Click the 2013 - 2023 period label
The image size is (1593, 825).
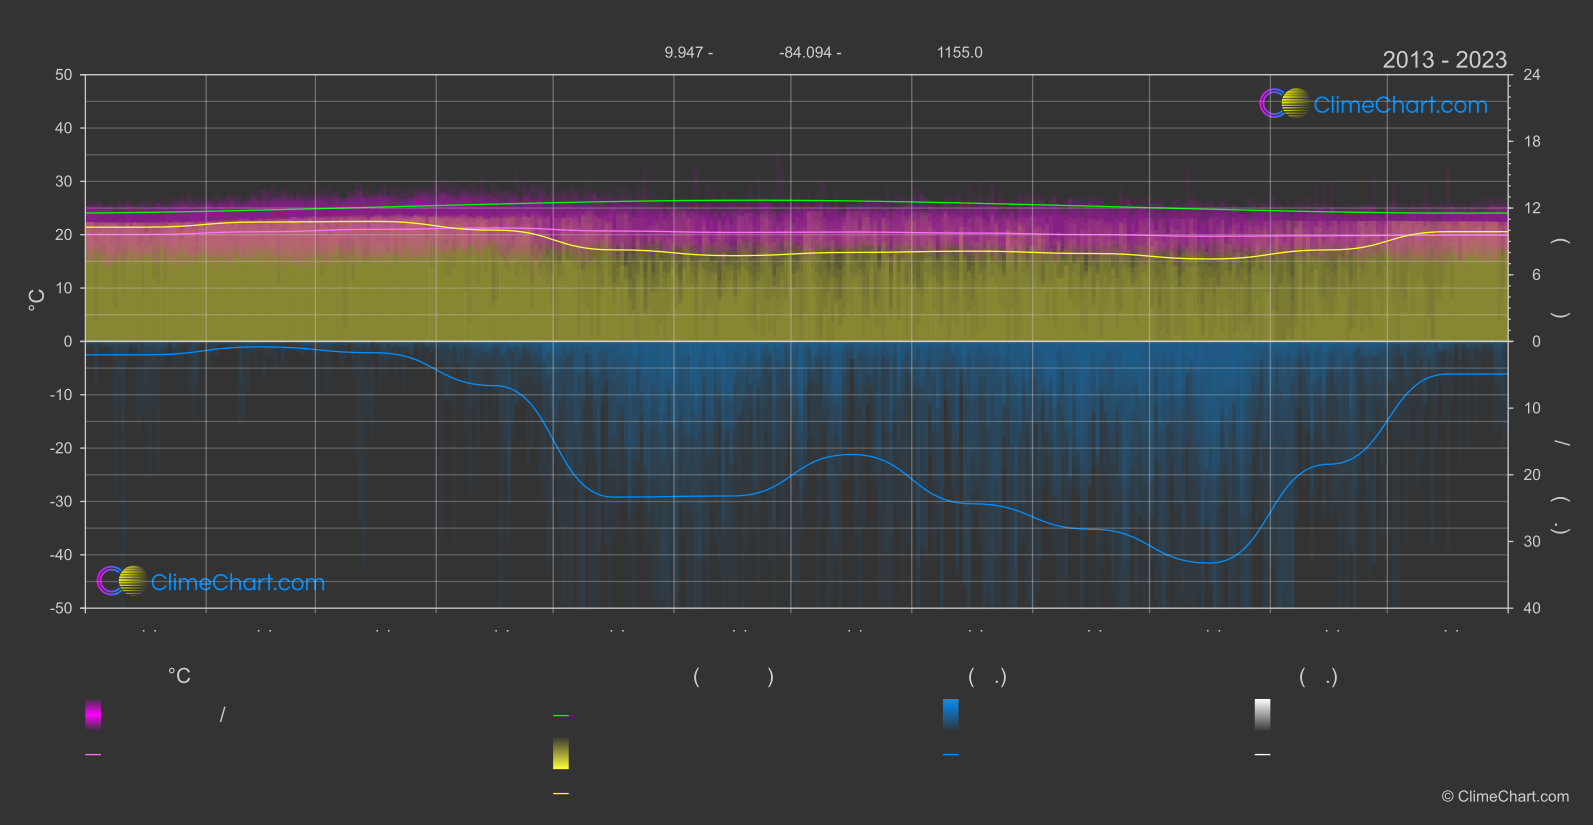pyautogui.click(x=1444, y=60)
